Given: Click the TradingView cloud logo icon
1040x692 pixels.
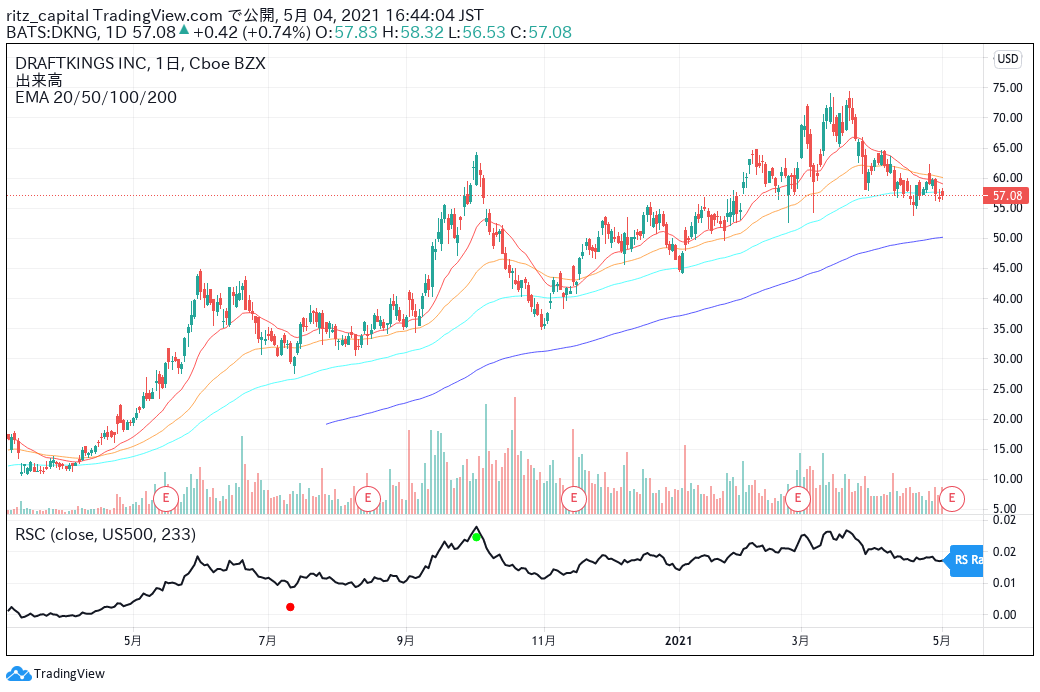Looking at the screenshot, I should click(x=18, y=674).
